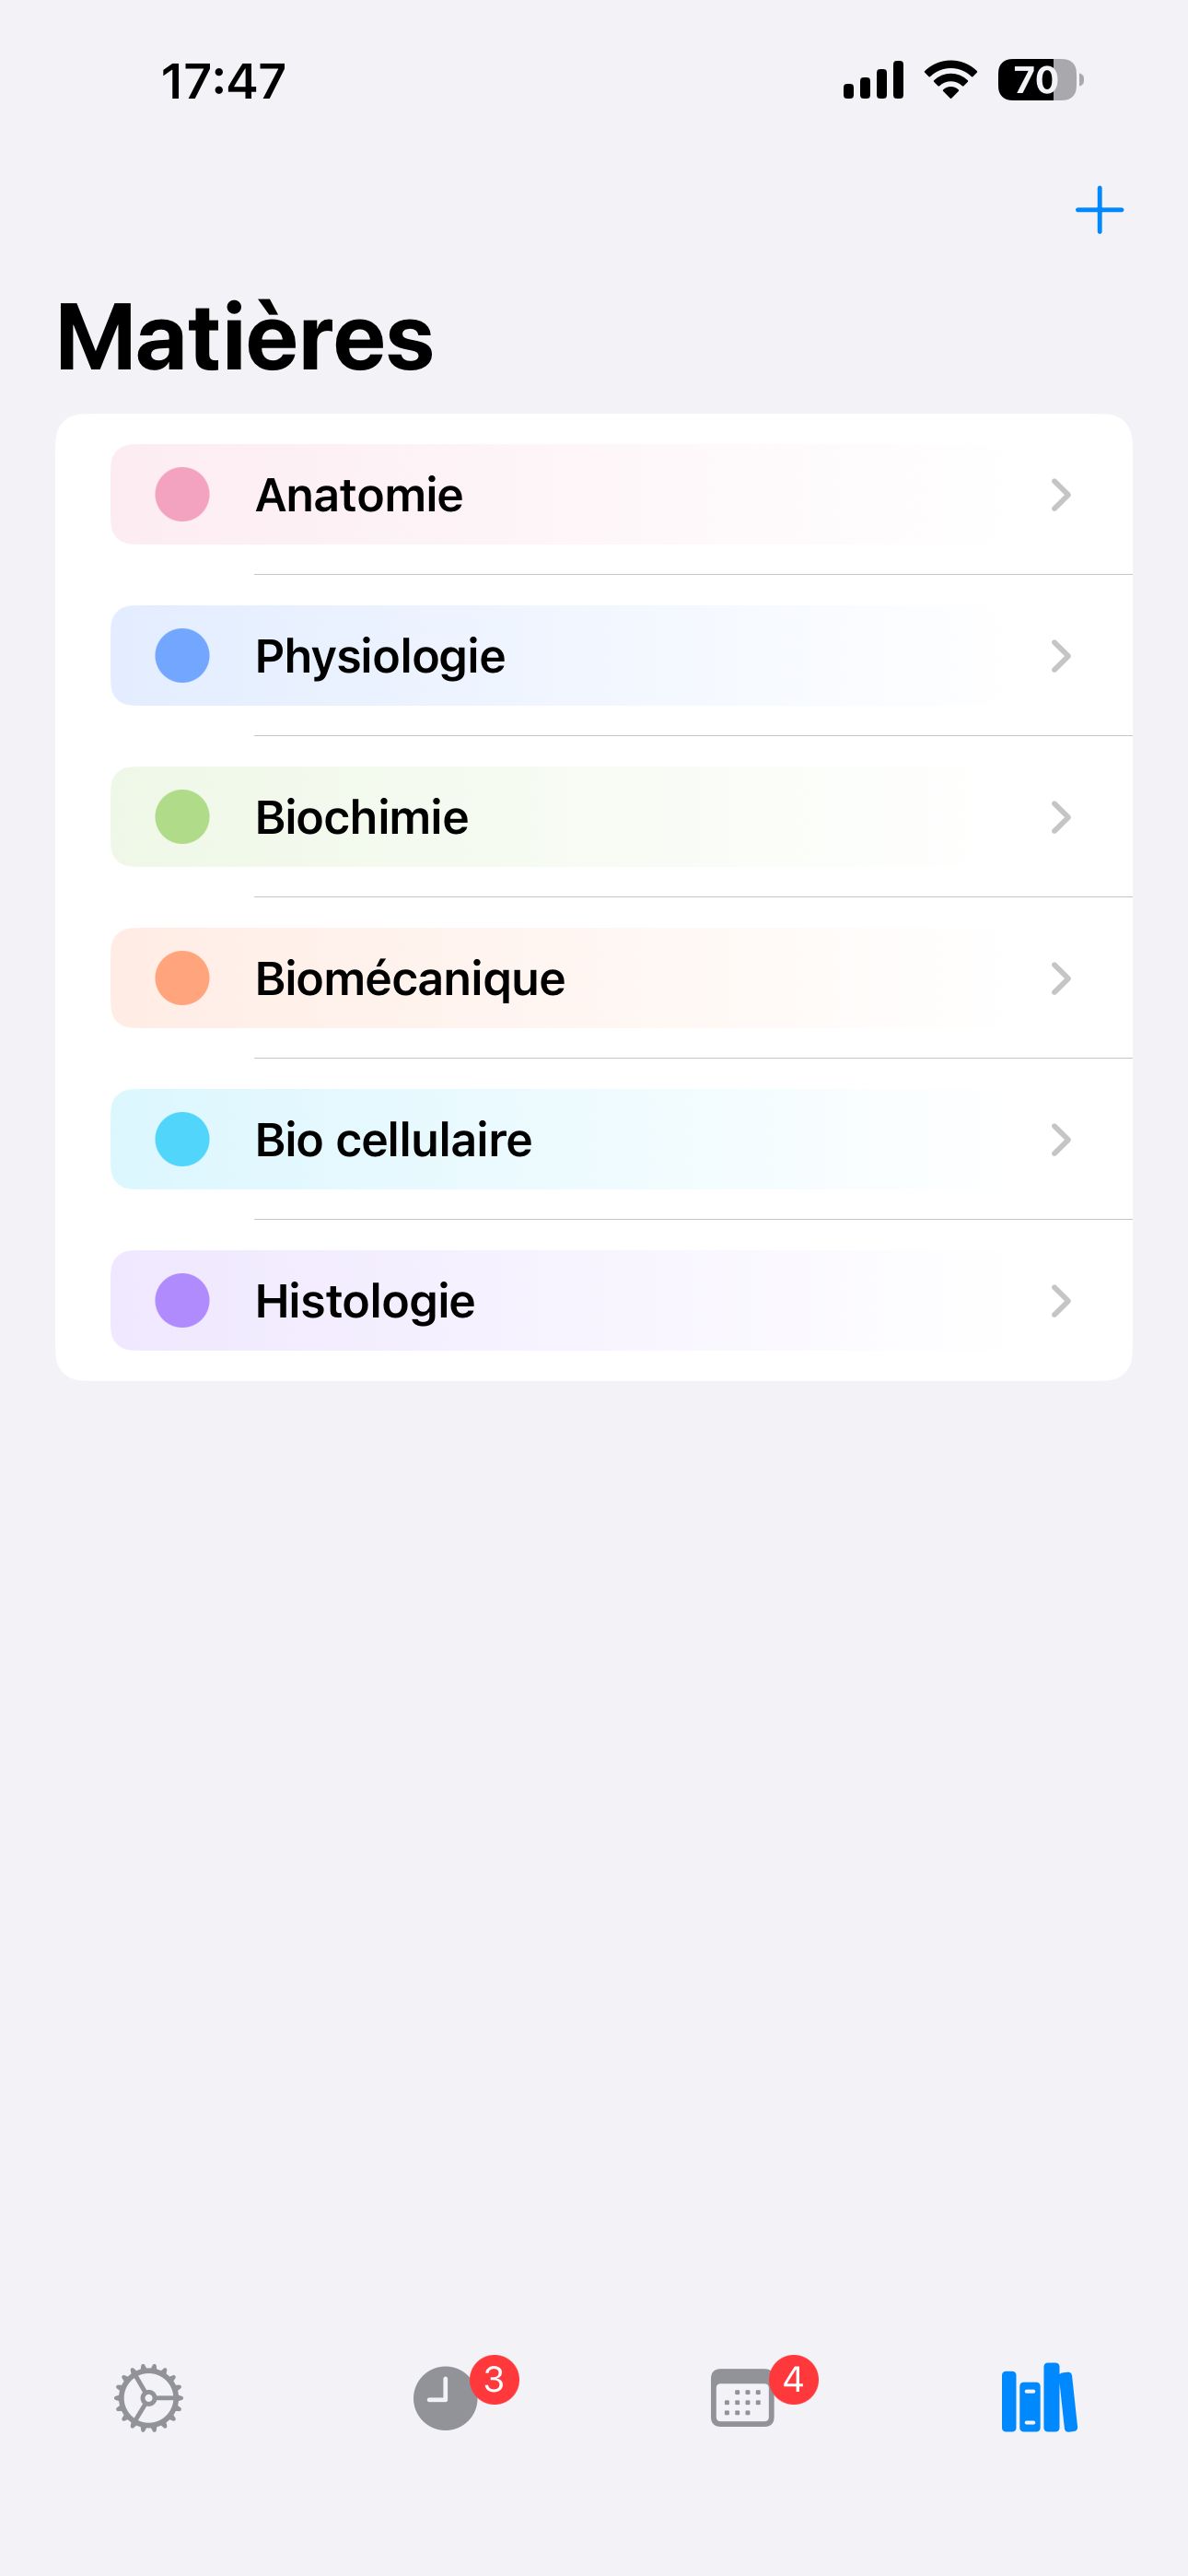Viewport: 1188px width, 2576px height.
Task: Open the Bio cellulaire subject
Action: pos(393,1140)
